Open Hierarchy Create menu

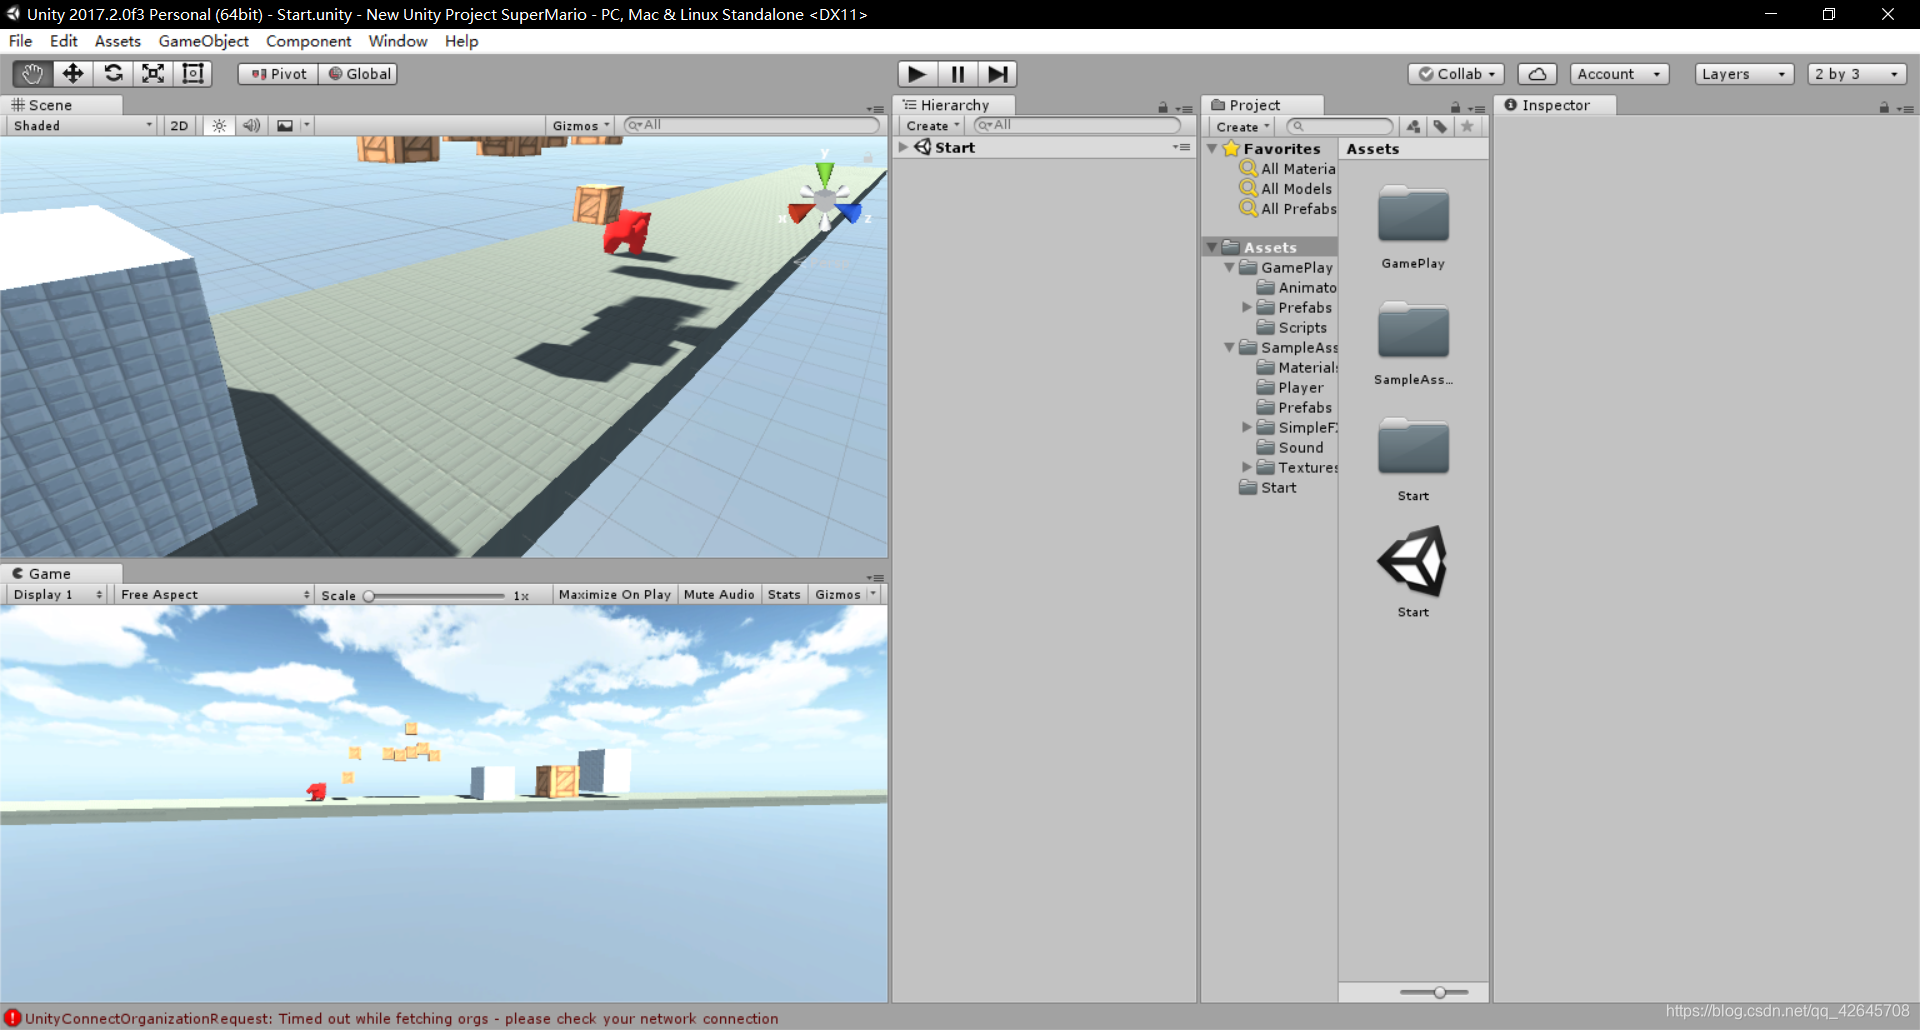pyautogui.click(x=932, y=126)
